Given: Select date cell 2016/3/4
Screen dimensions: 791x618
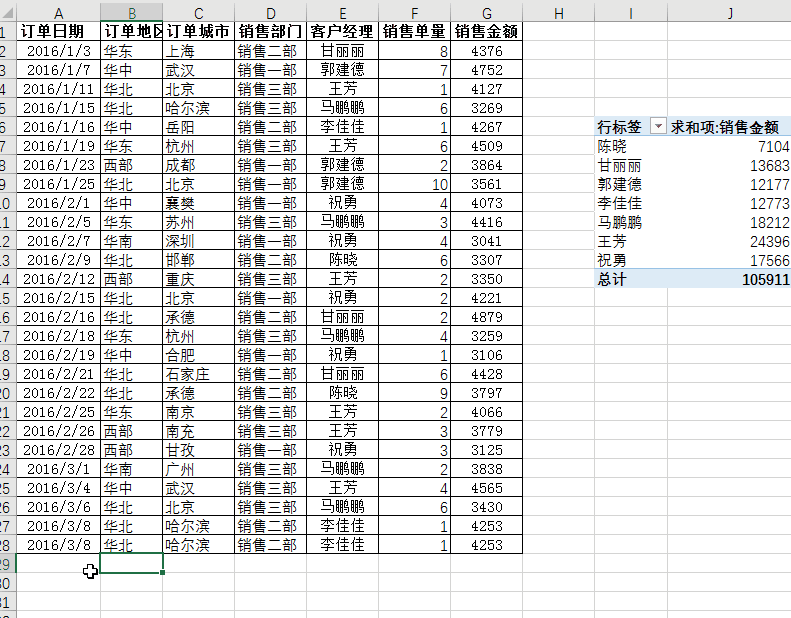Looking at the screenshot, I should click(59, 488).
